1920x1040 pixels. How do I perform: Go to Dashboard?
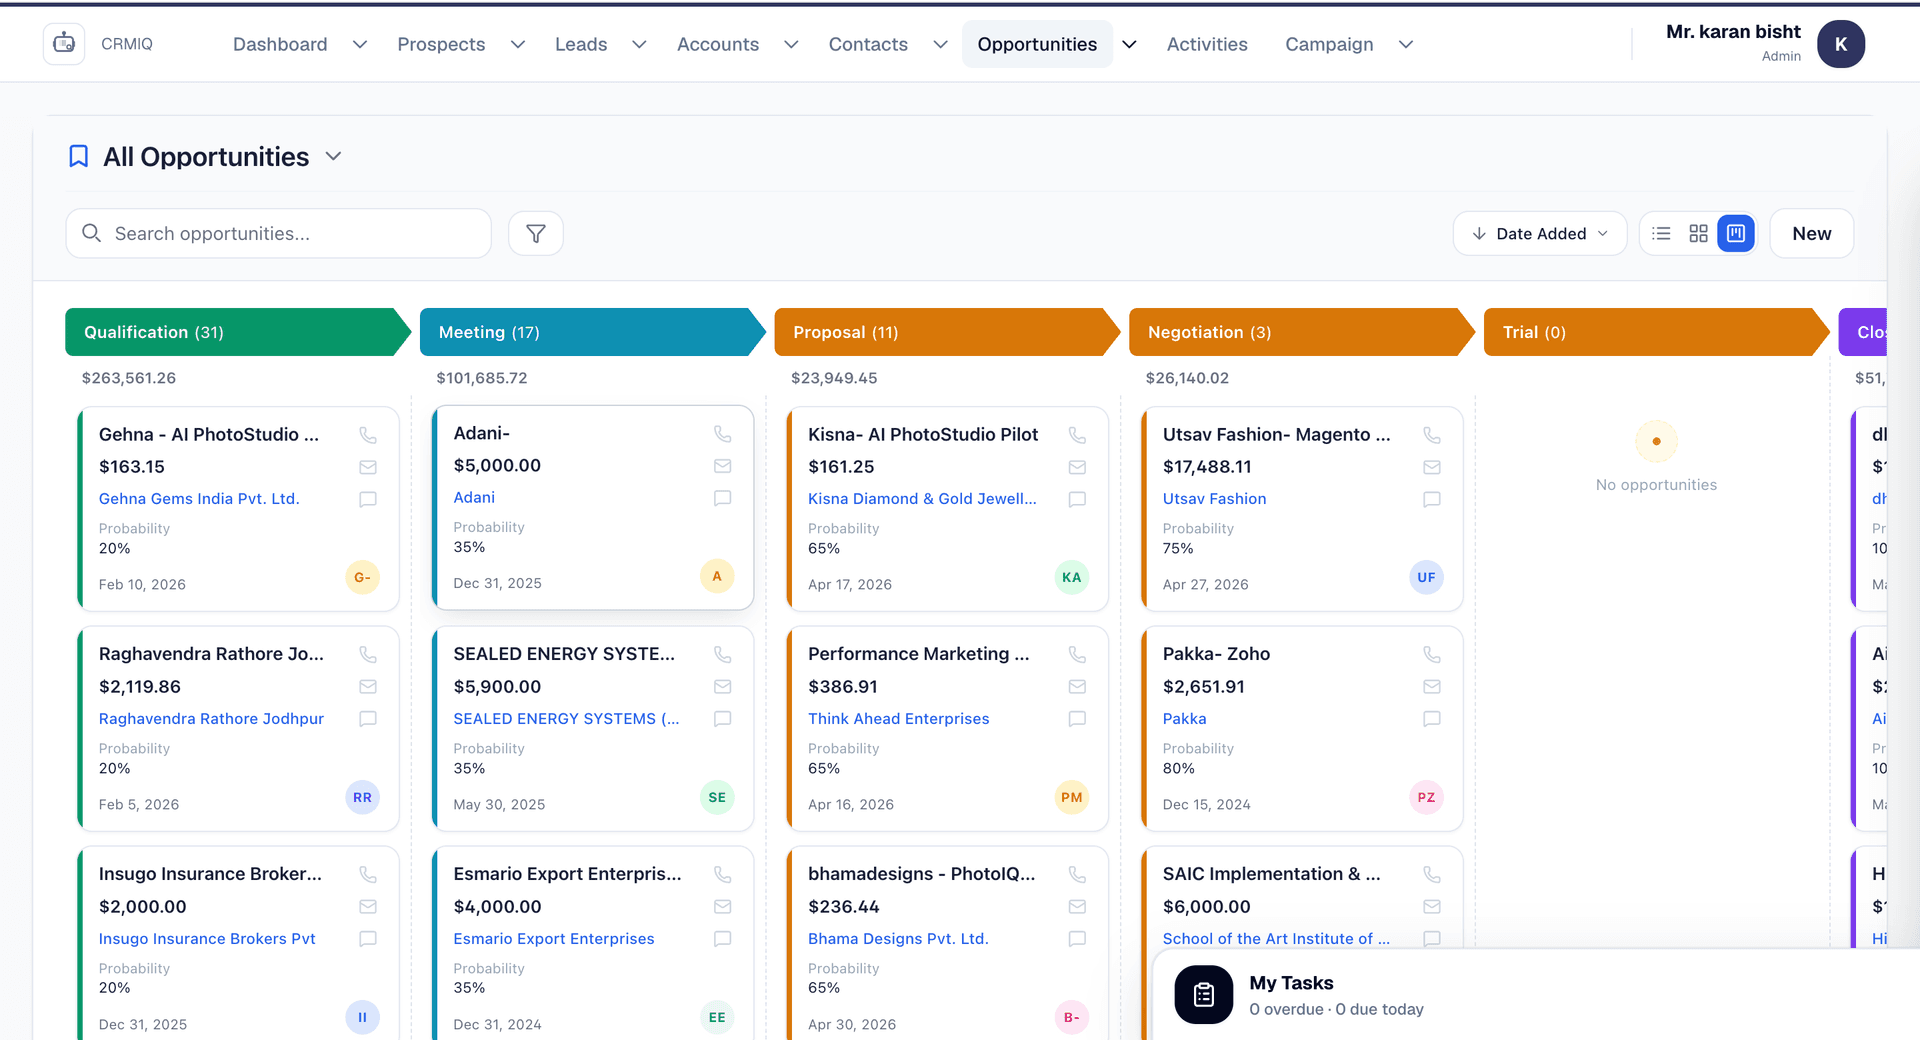click(280, 44)
